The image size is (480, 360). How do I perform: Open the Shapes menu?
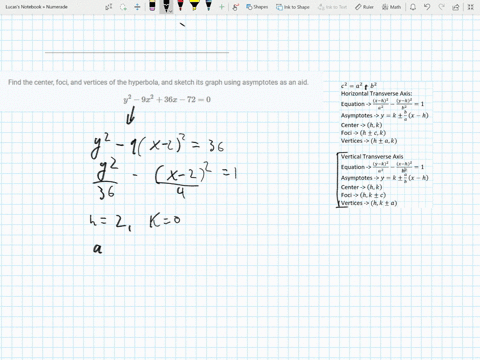click(x=257, y=7)
